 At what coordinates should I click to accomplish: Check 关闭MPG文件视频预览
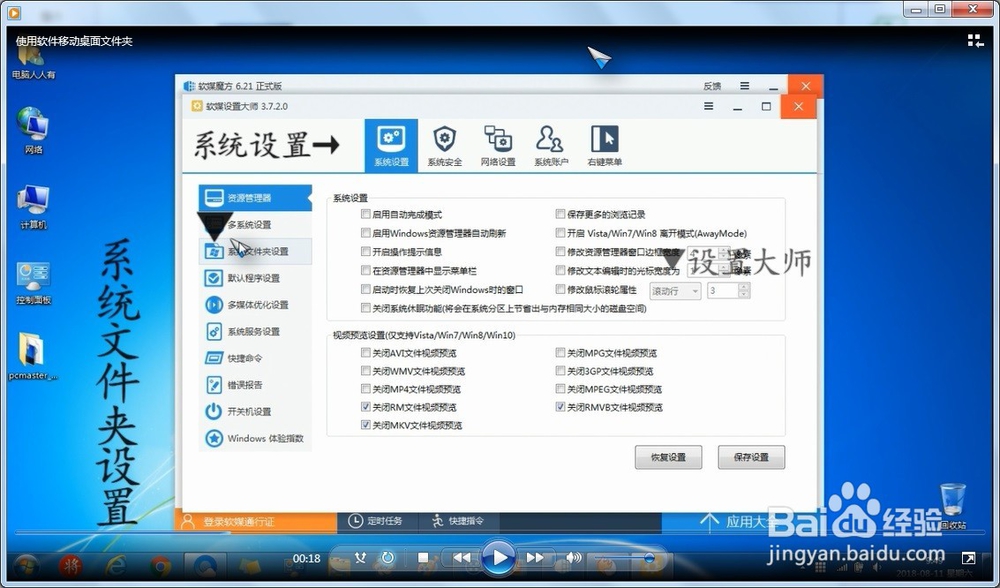560,352
